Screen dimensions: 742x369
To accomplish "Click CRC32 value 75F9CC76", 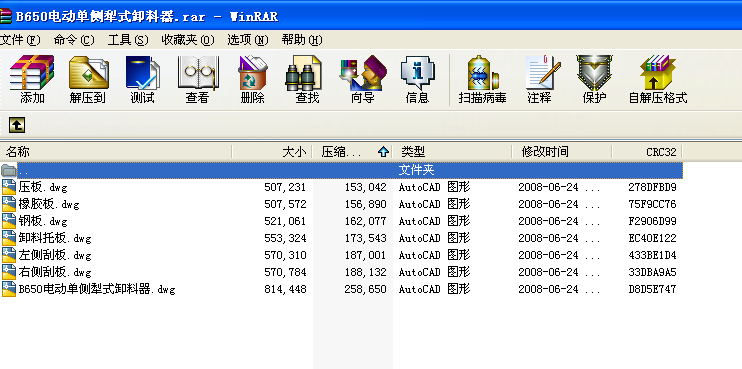I will click(x=652, y=204).
